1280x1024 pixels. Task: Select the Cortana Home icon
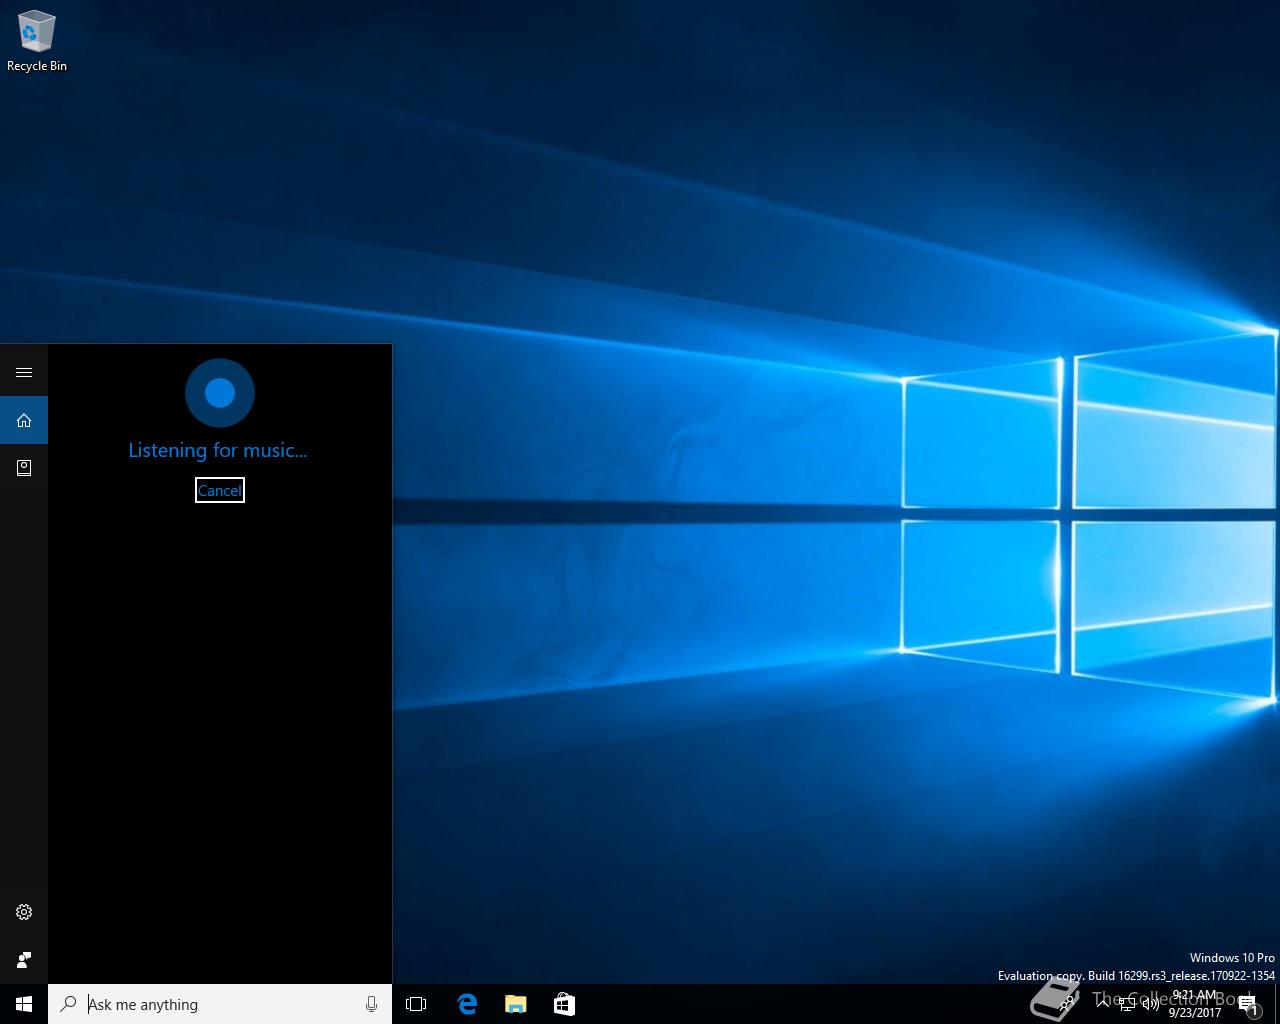pyautogui.click(x=24, y=420)
